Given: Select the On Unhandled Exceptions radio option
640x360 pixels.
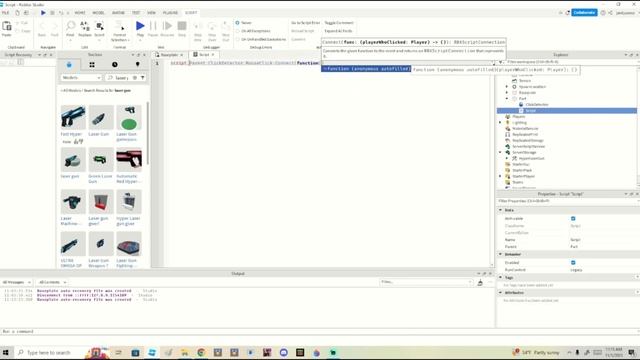Looking at the screenshot, I should pos(238,39).
